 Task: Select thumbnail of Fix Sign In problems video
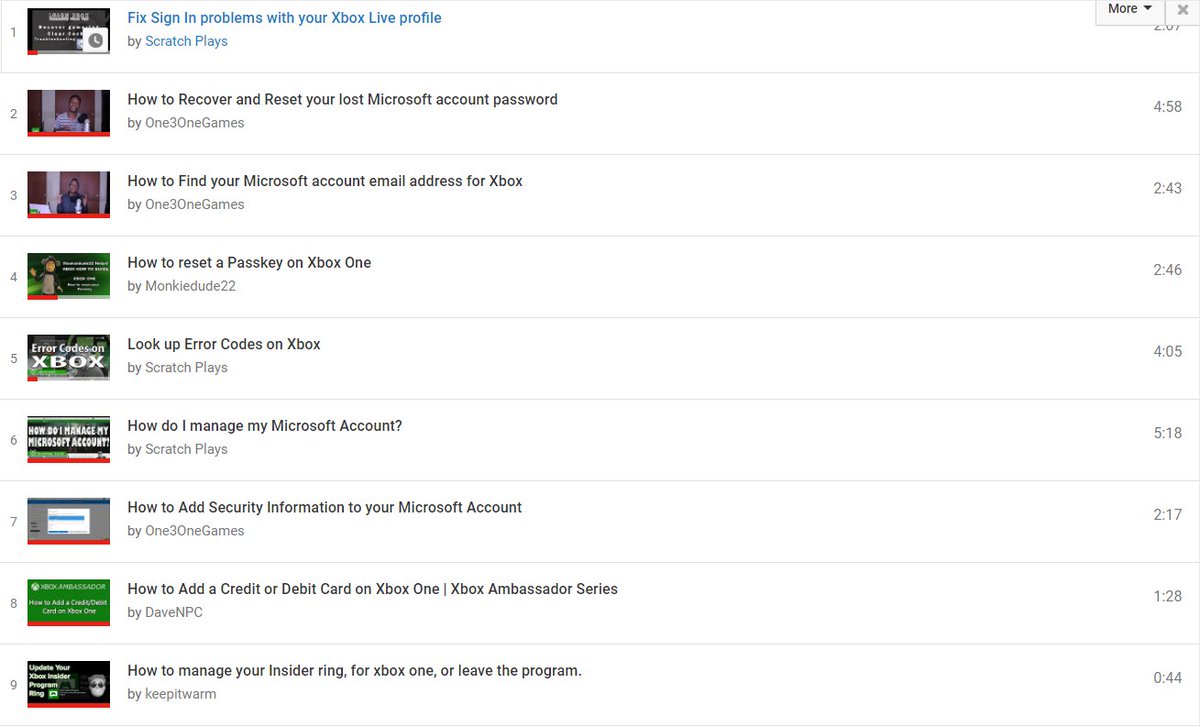pos(68,31)
